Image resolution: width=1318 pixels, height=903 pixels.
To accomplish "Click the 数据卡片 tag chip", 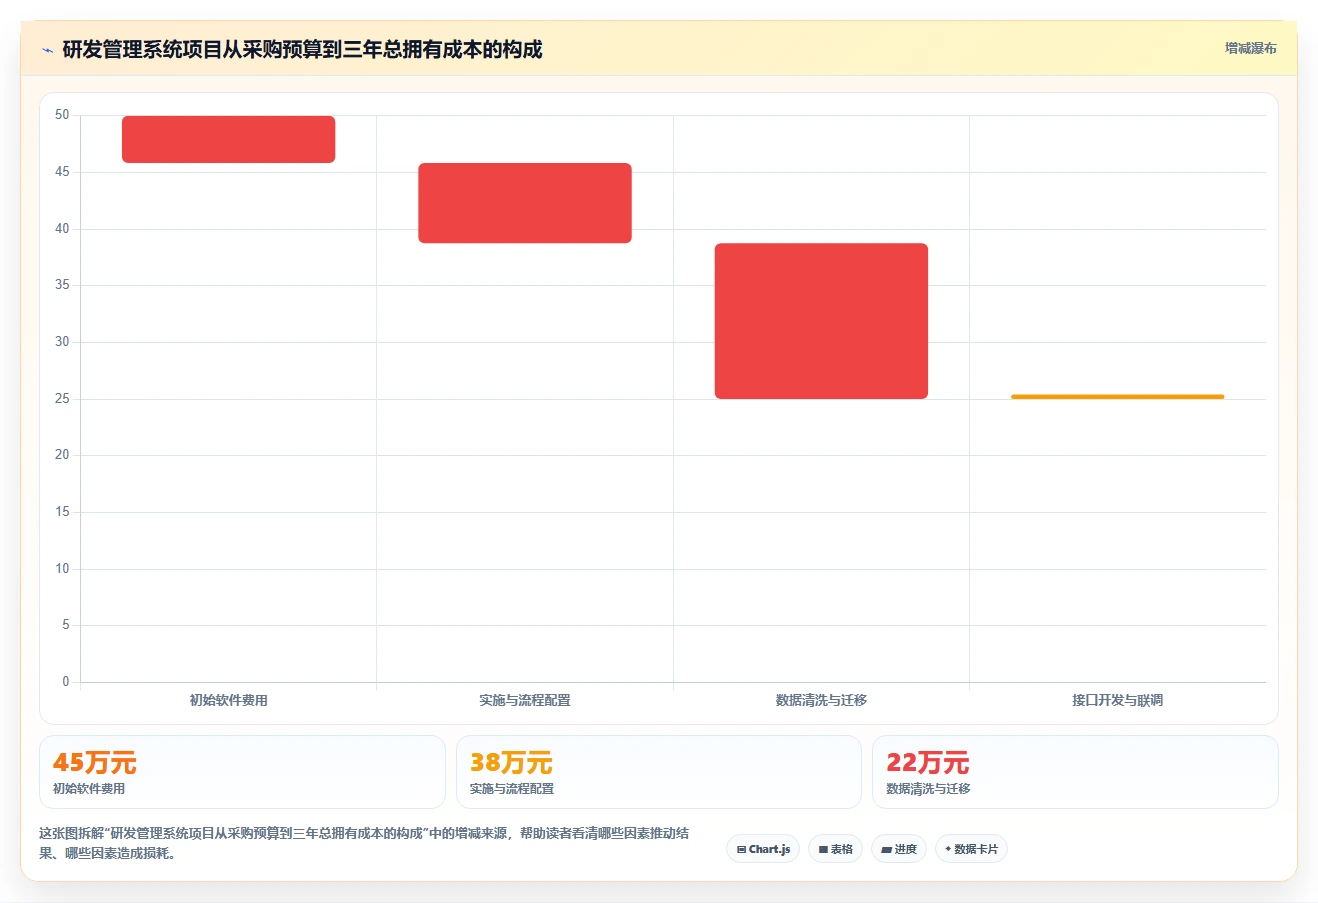I will click(x=971, y=849).
